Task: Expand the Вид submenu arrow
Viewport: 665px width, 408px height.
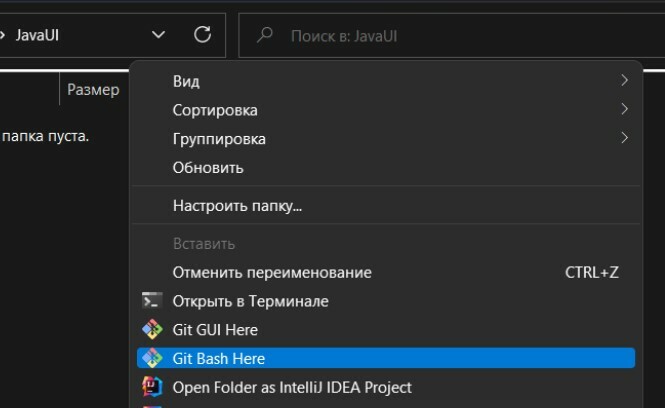Action: (x=624, y=81)
